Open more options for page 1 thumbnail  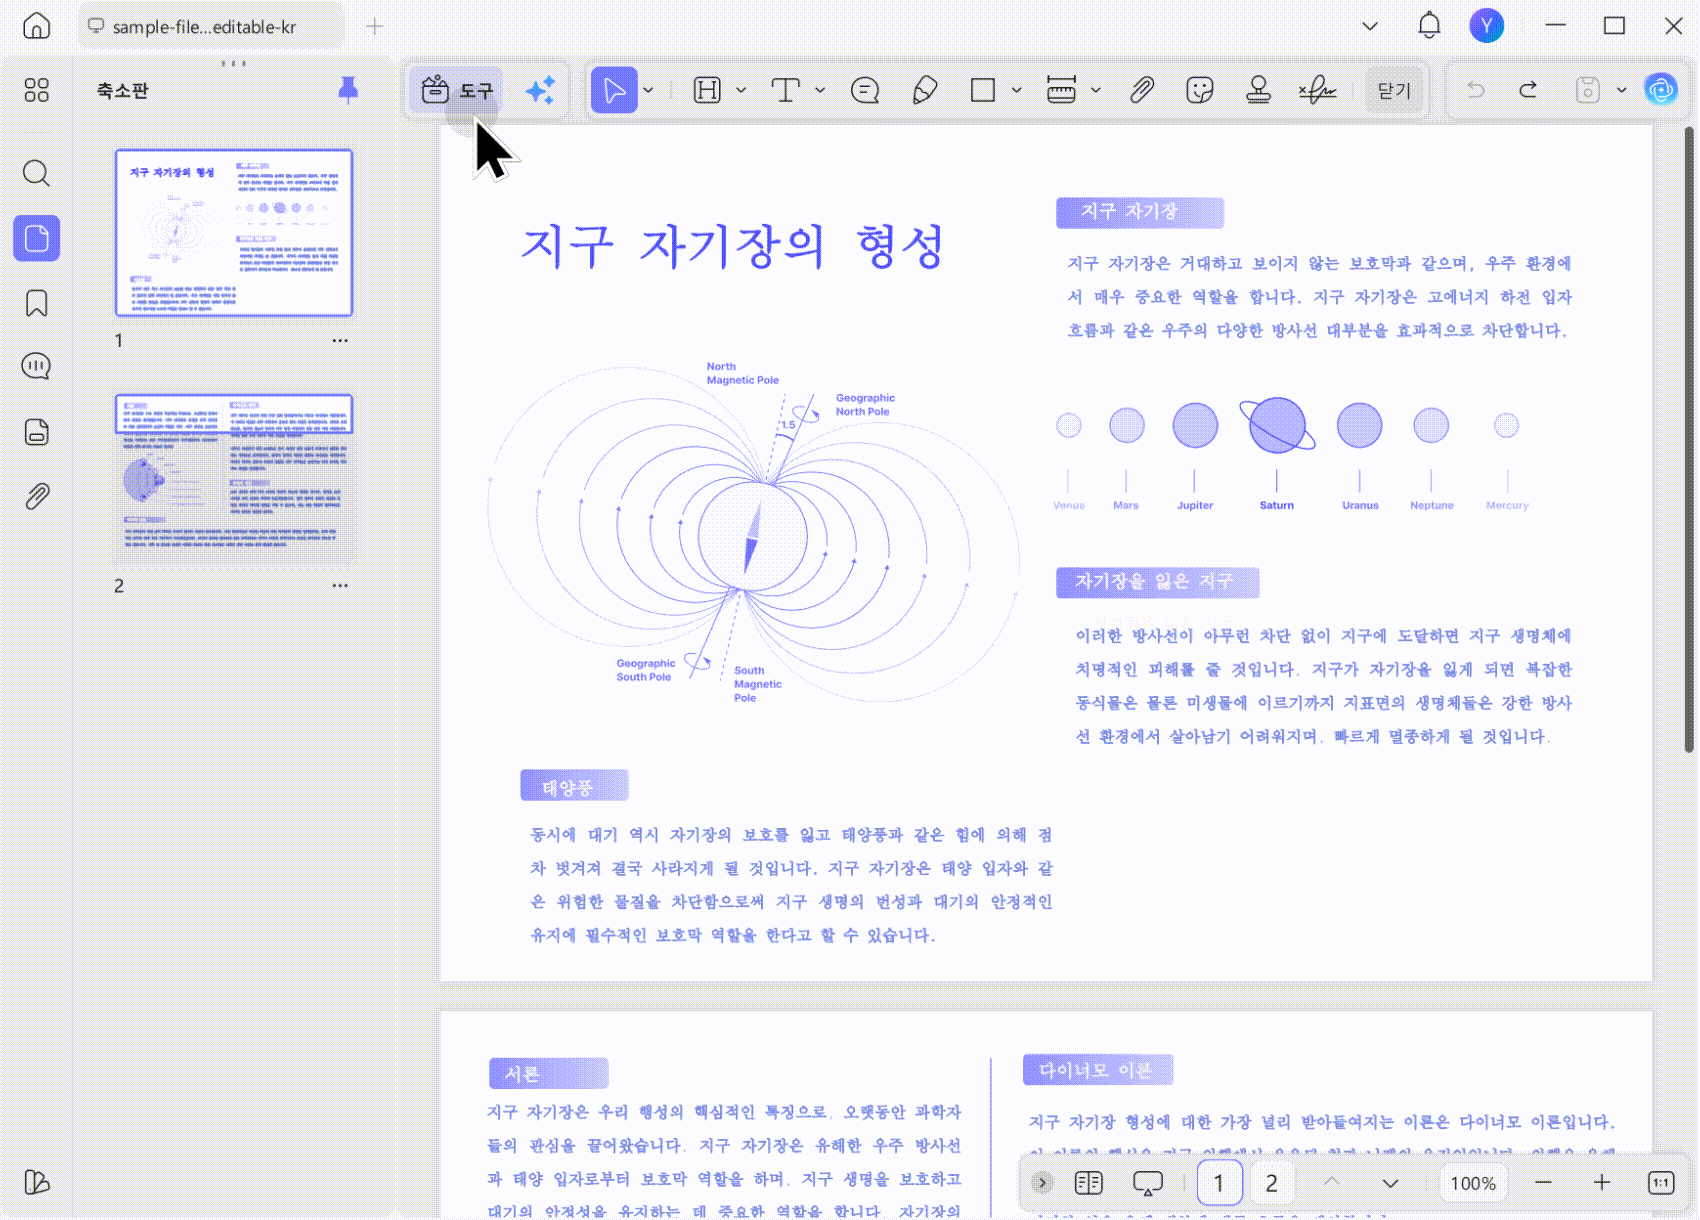coord(340,341)
